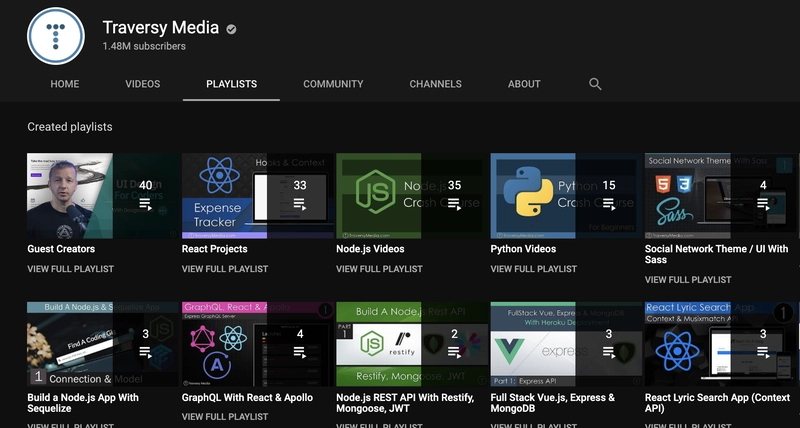
Task: Click the Expense Tracker React Projects thumbnail
Action: pyautogui.click(x=258, y=196)
